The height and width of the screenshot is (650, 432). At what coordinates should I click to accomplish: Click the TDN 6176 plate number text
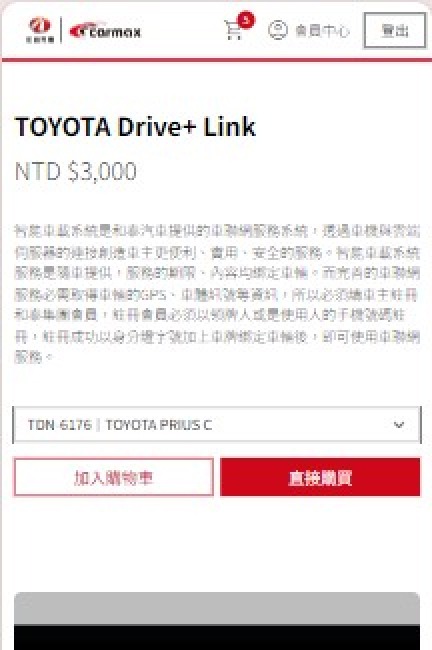59,425
